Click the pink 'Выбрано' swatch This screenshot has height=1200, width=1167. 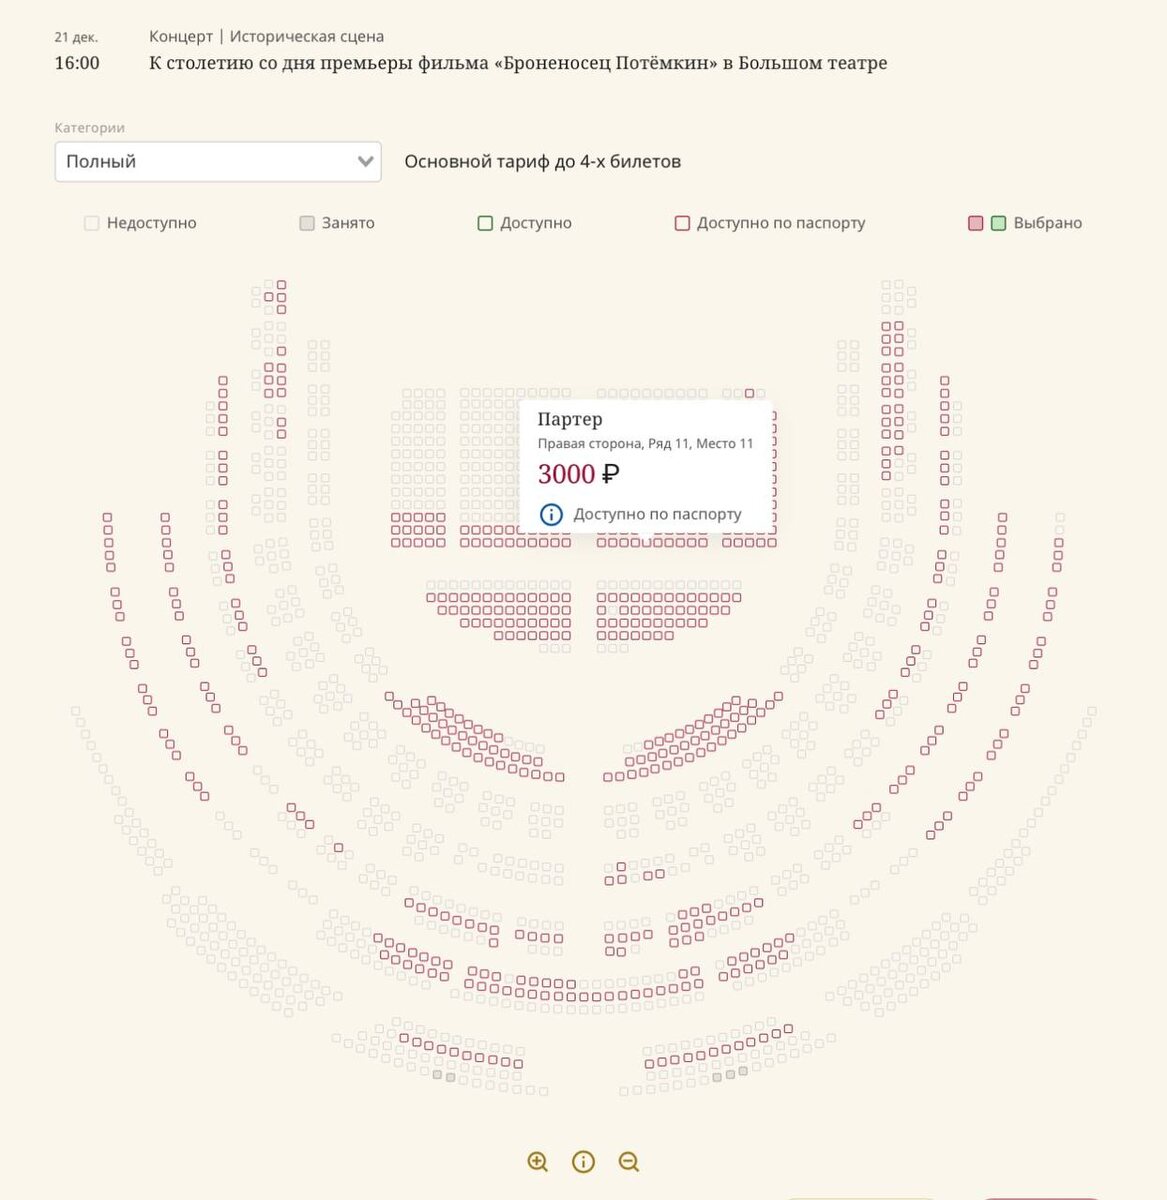coord(976,223)
